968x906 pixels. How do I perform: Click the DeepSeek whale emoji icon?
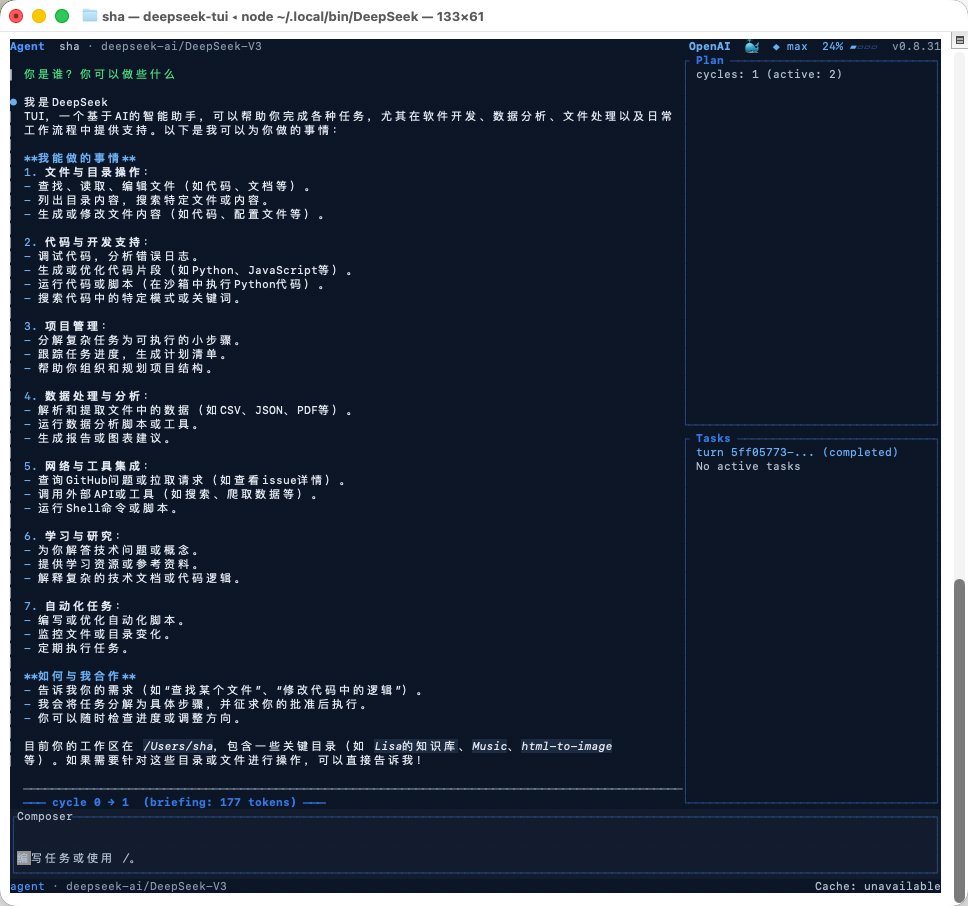coord(751,46)
